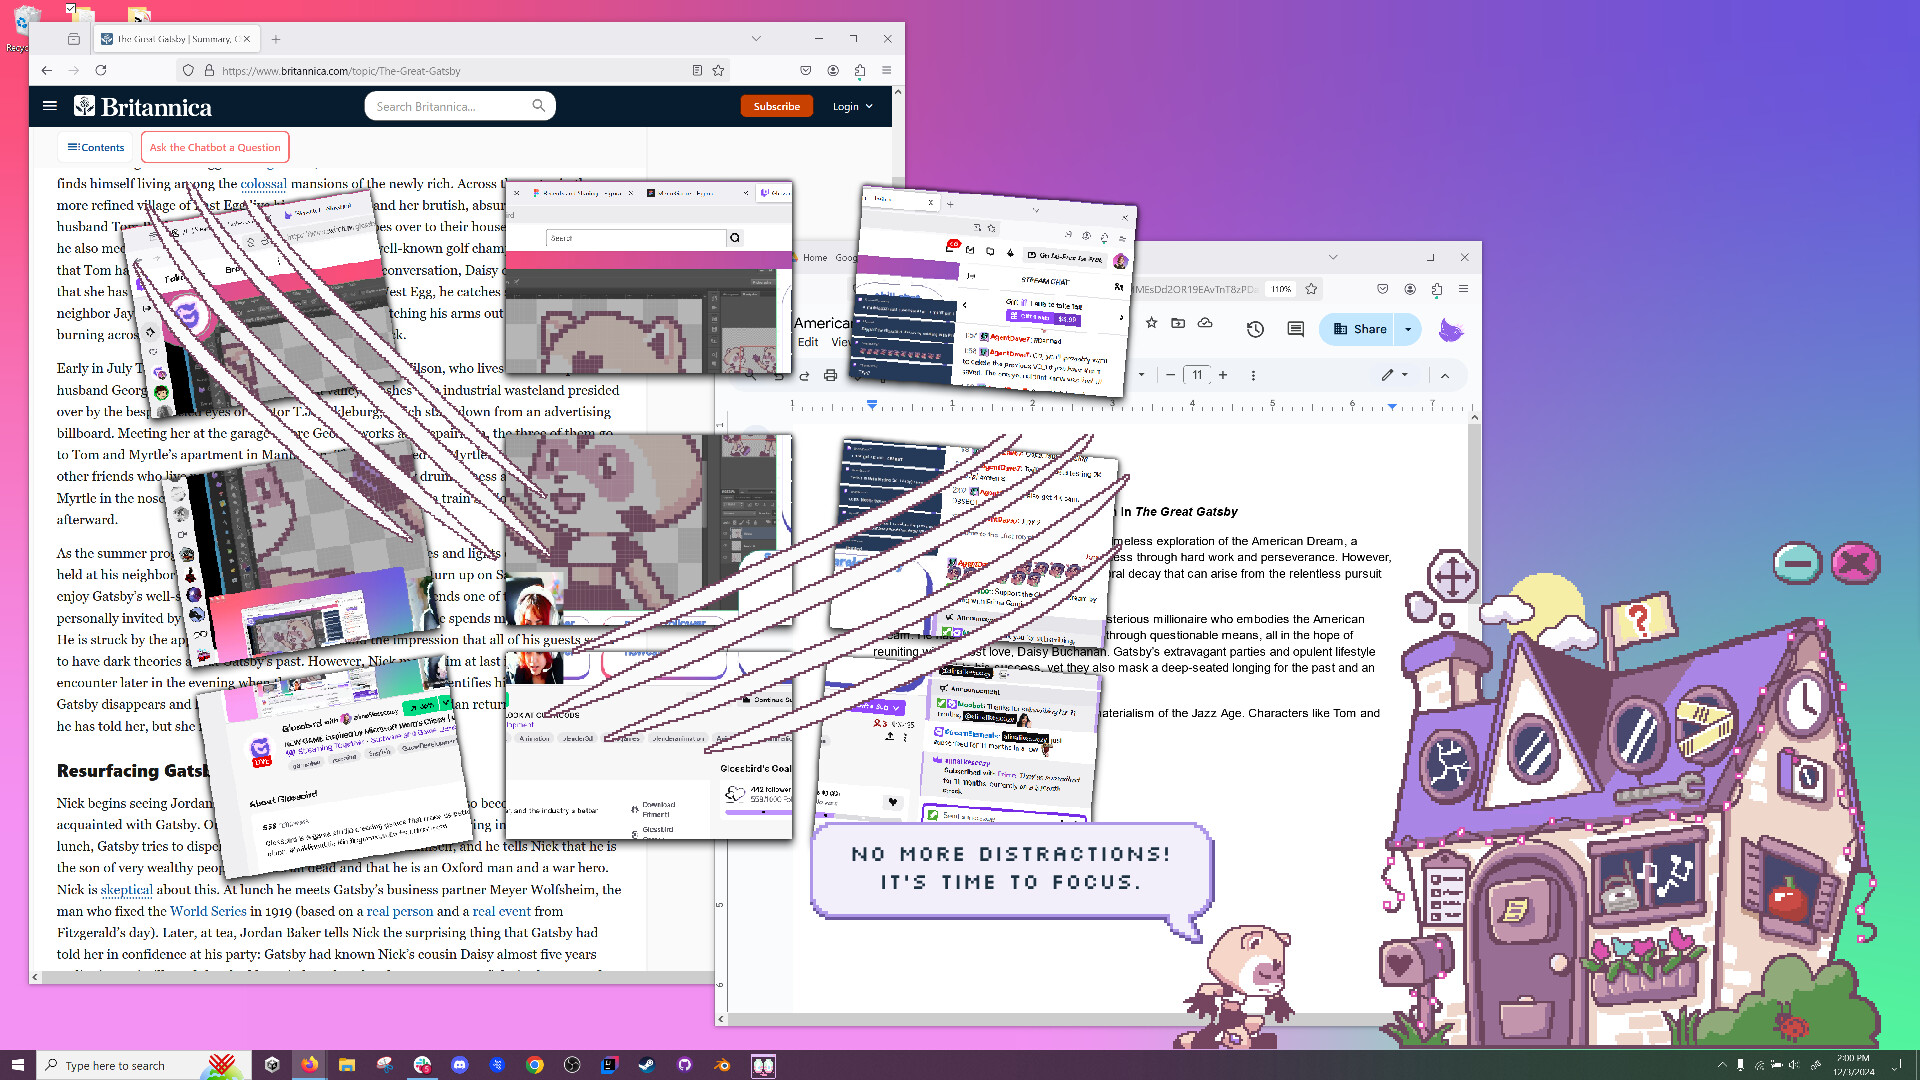Screen dimensions: 1920x1080
Task: Click the left indent marker on Docs ruler
Action: click(x=872, y=405)
